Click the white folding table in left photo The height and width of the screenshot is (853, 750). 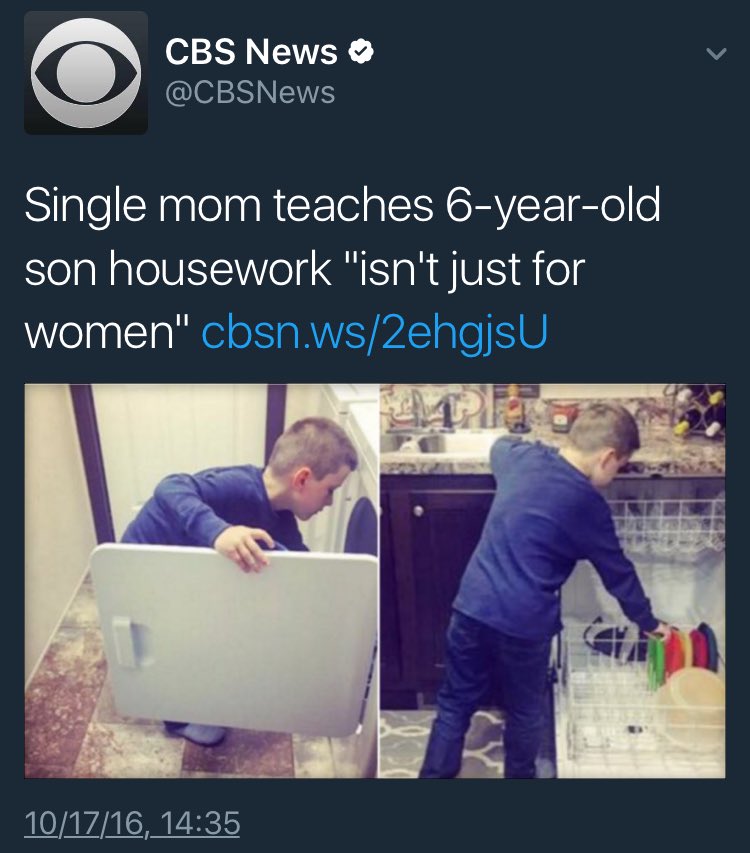[235, 639]
